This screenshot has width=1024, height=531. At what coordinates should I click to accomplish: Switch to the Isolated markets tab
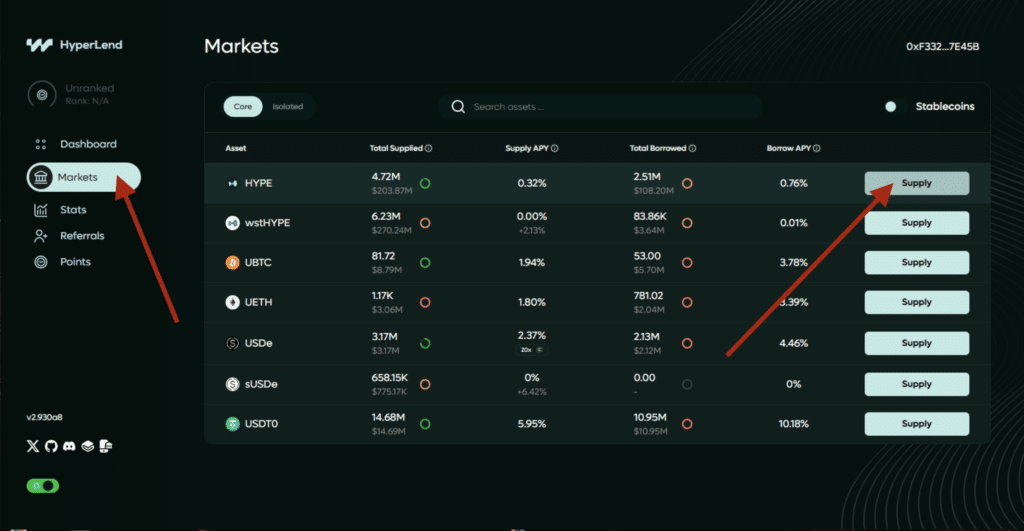287,106
